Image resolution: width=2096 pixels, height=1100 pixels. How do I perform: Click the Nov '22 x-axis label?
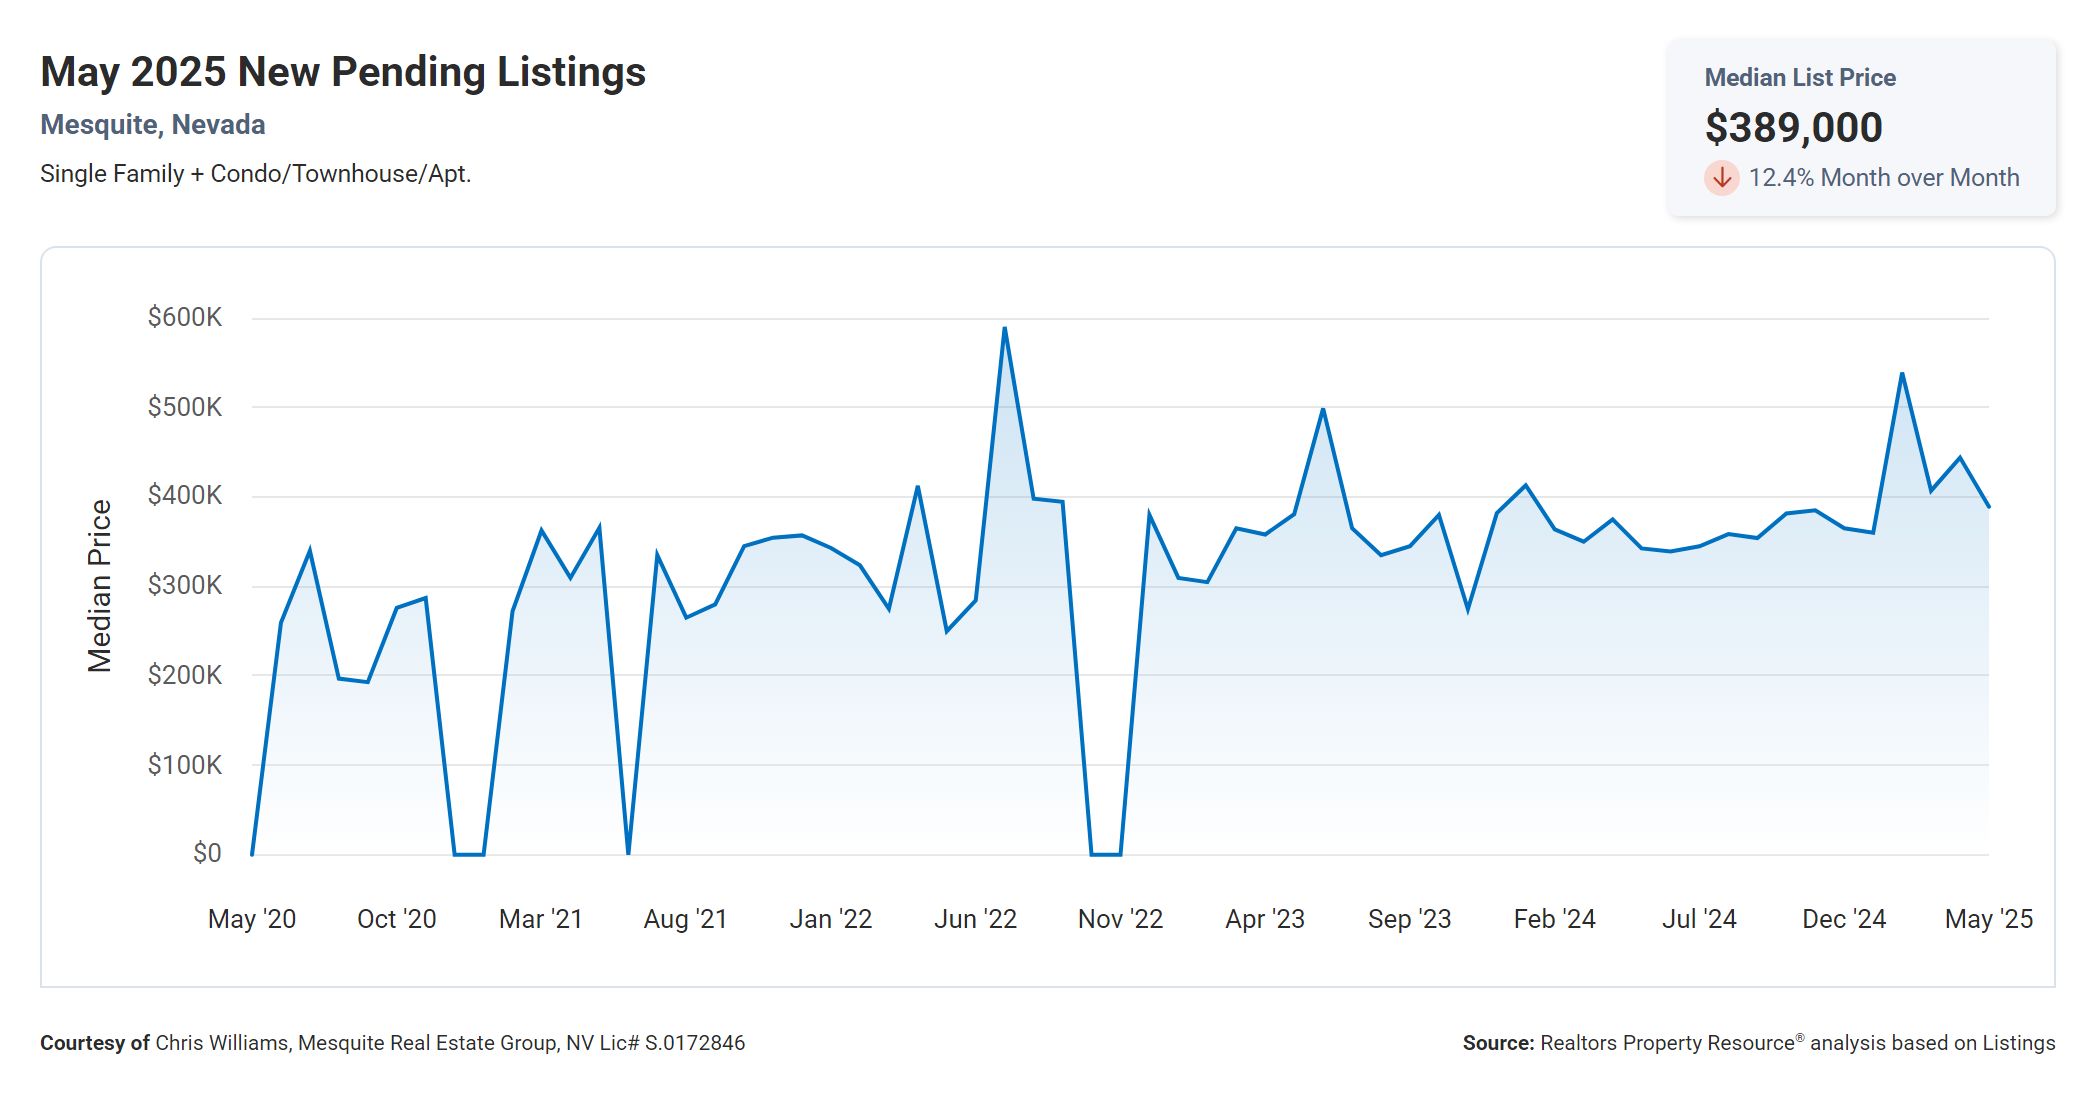tap(1121, 919)
